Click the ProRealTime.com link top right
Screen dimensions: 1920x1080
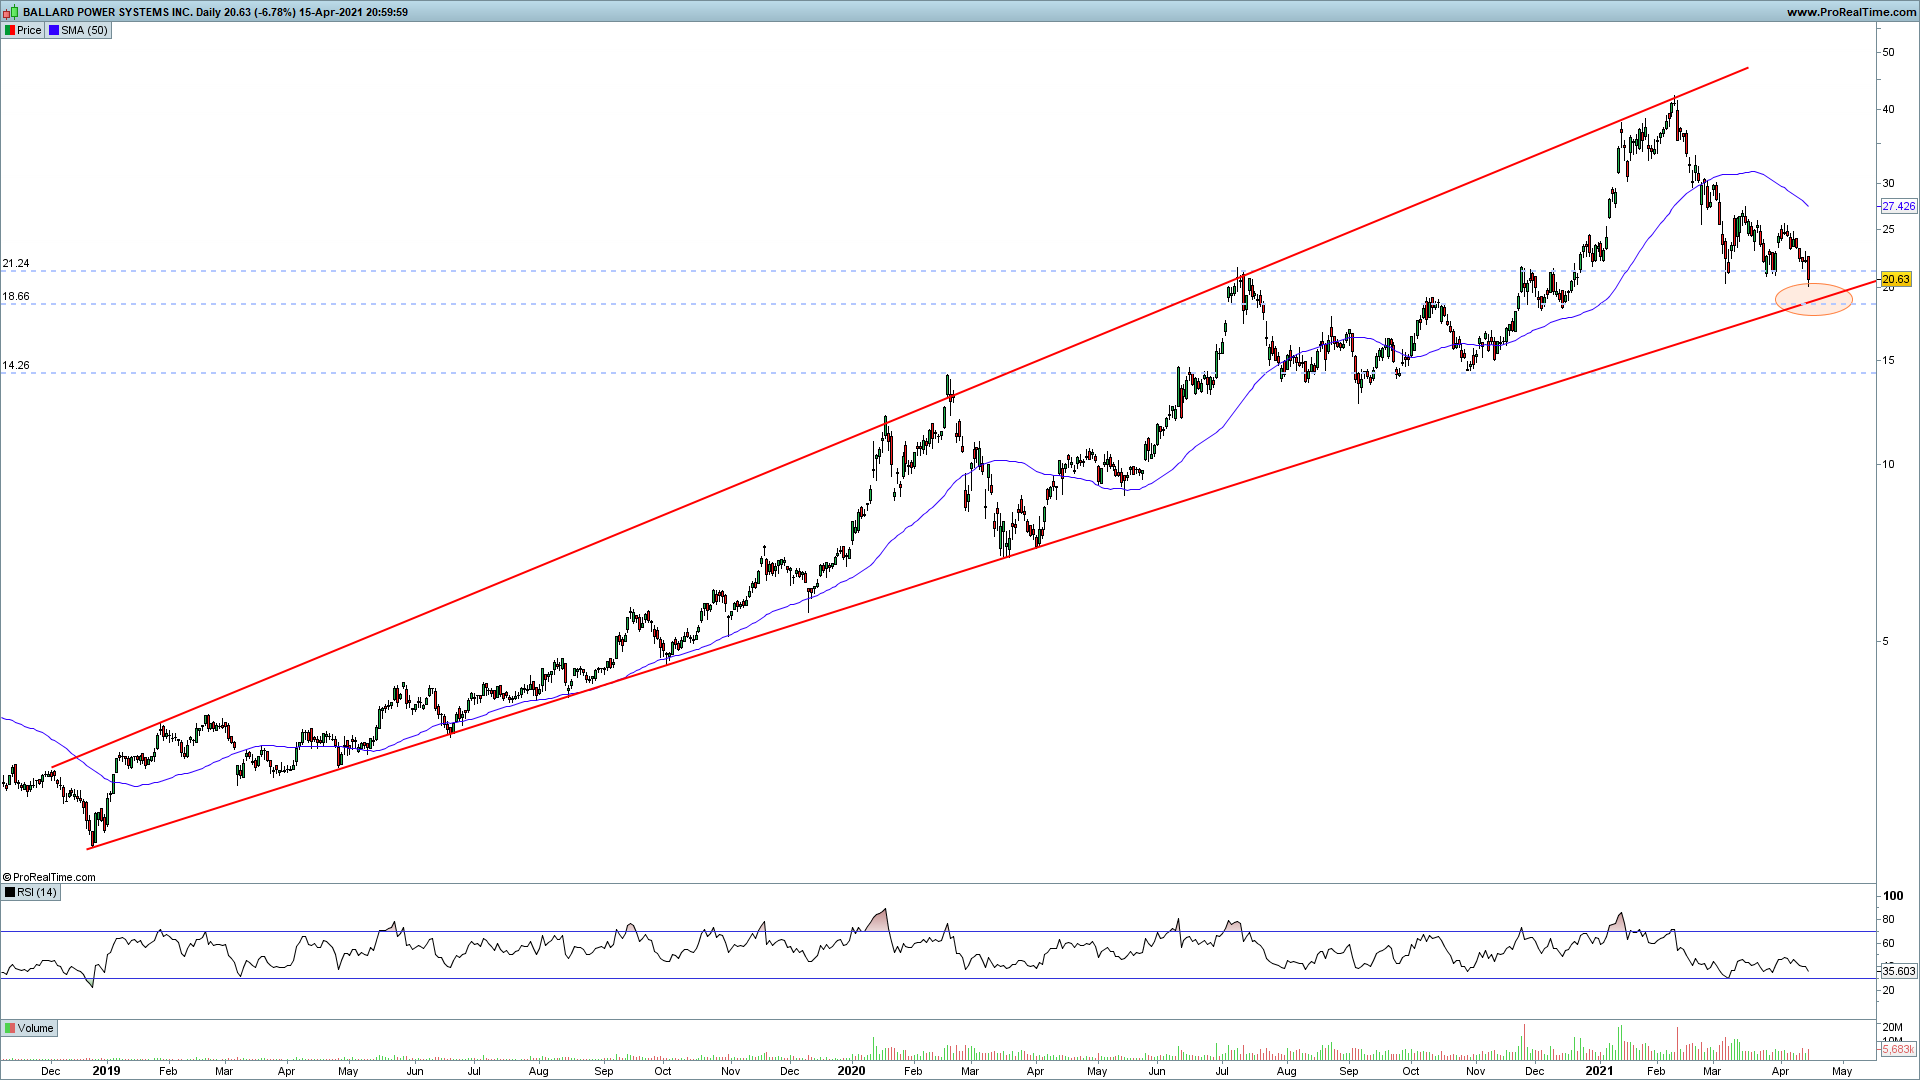(1851, 12)
